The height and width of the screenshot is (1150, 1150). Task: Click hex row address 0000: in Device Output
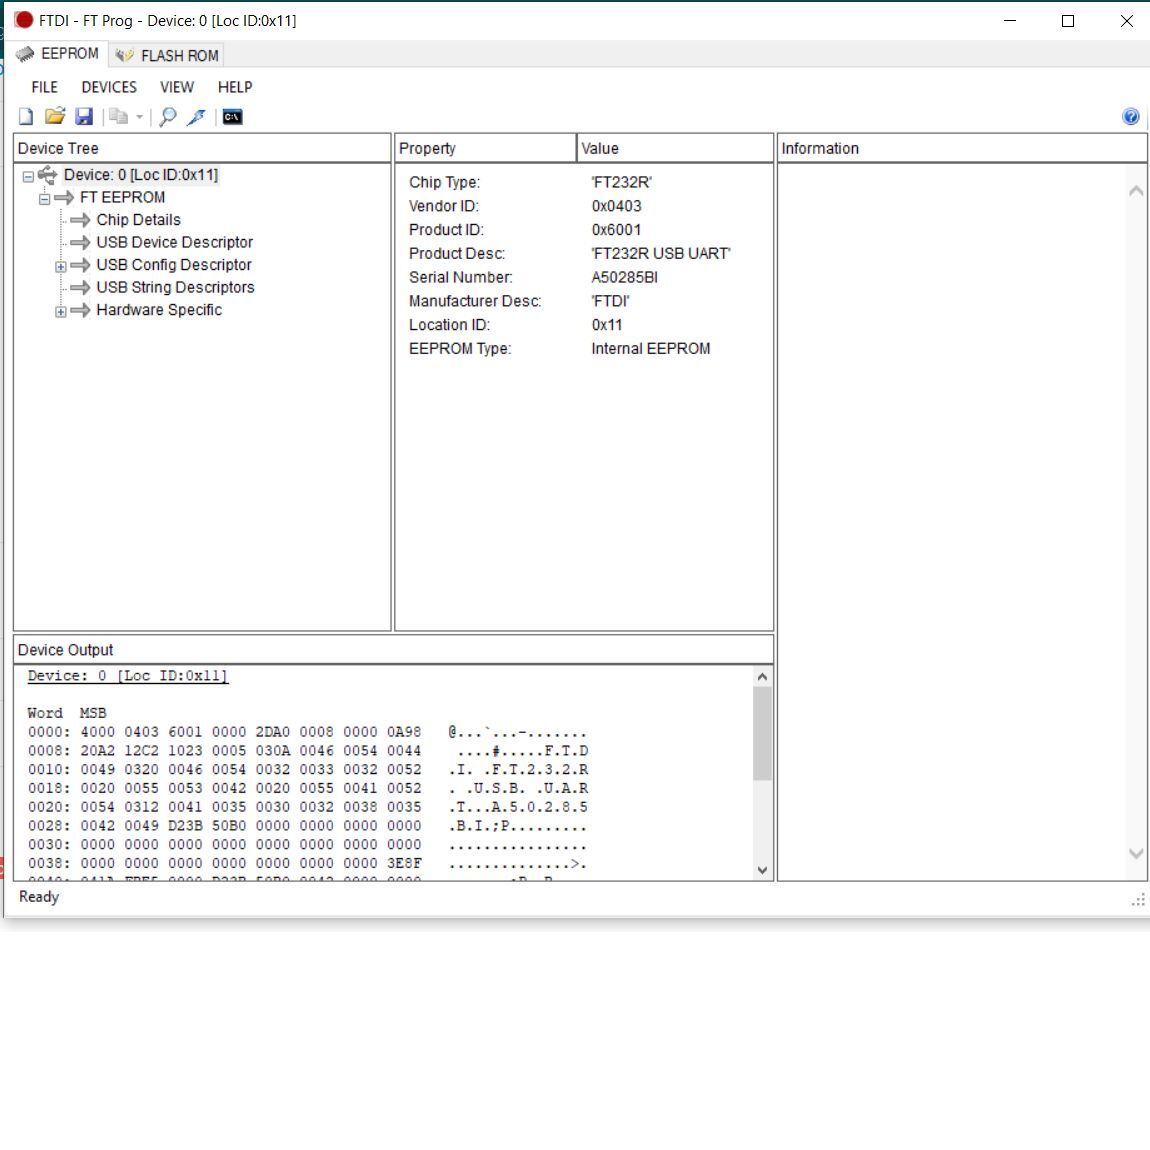pos(49,732)
